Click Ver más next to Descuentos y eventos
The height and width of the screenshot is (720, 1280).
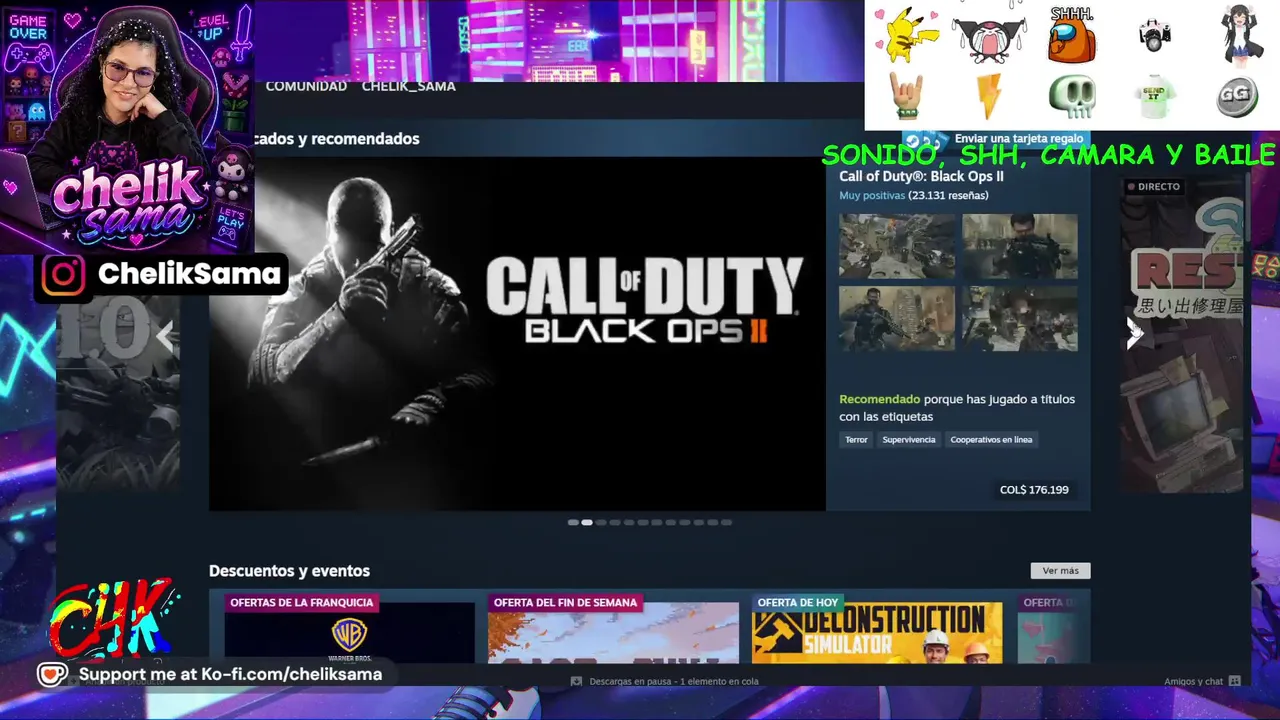click(1060, 571)
